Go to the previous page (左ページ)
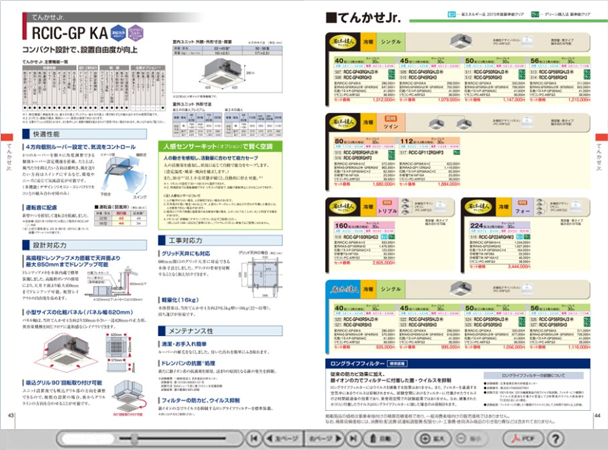This screenshot has width=608, height=450. [282, 438]
